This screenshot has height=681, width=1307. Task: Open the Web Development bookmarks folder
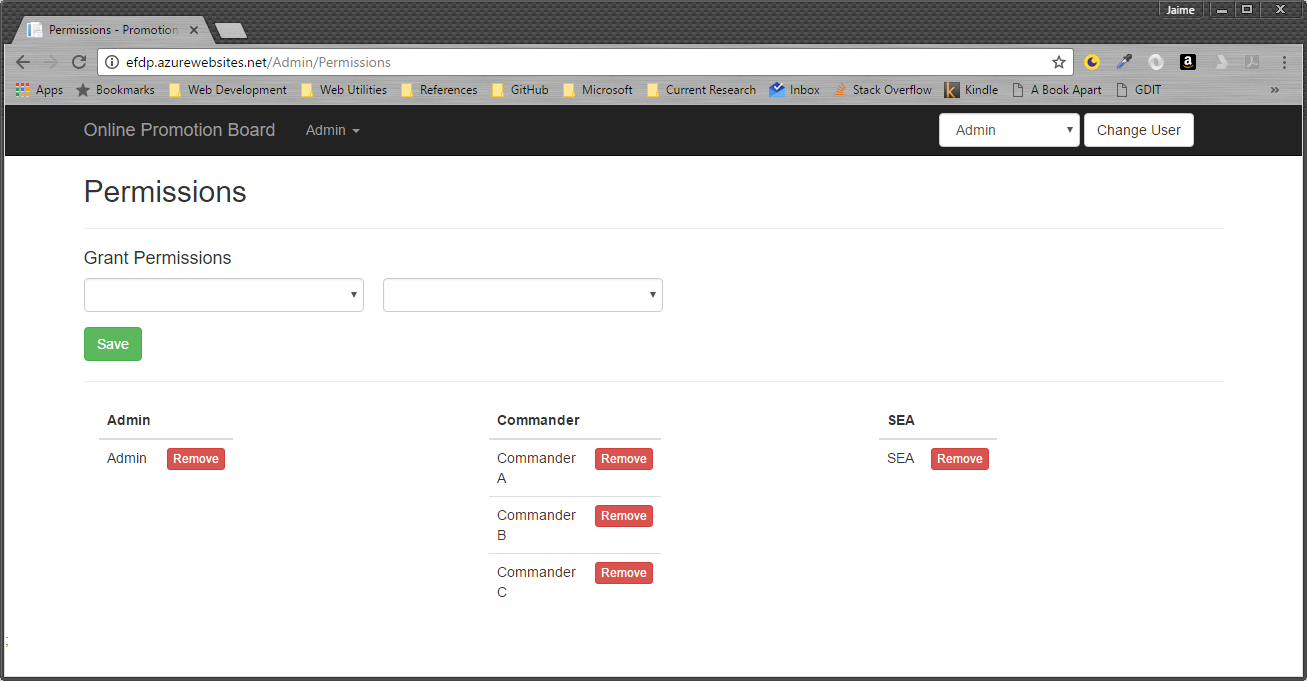click(228, 90)
